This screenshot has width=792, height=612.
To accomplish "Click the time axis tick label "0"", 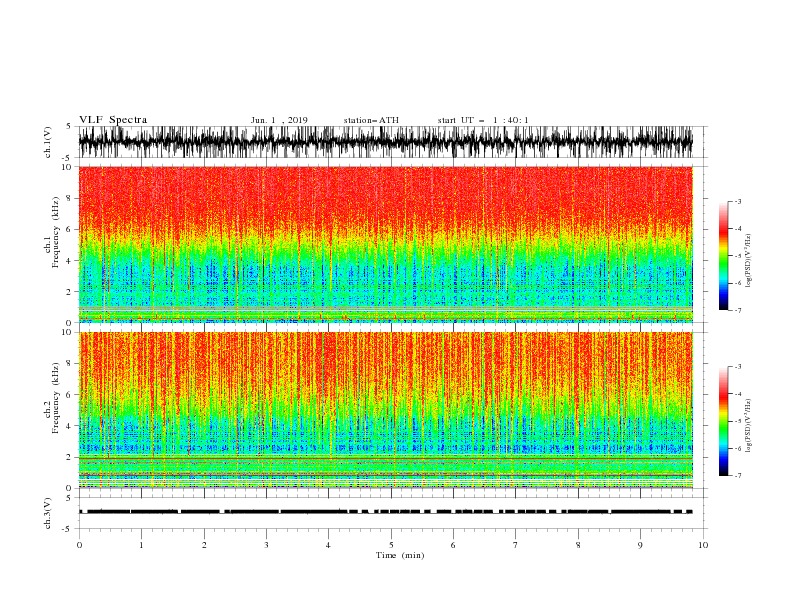I will tap(79, 545).
